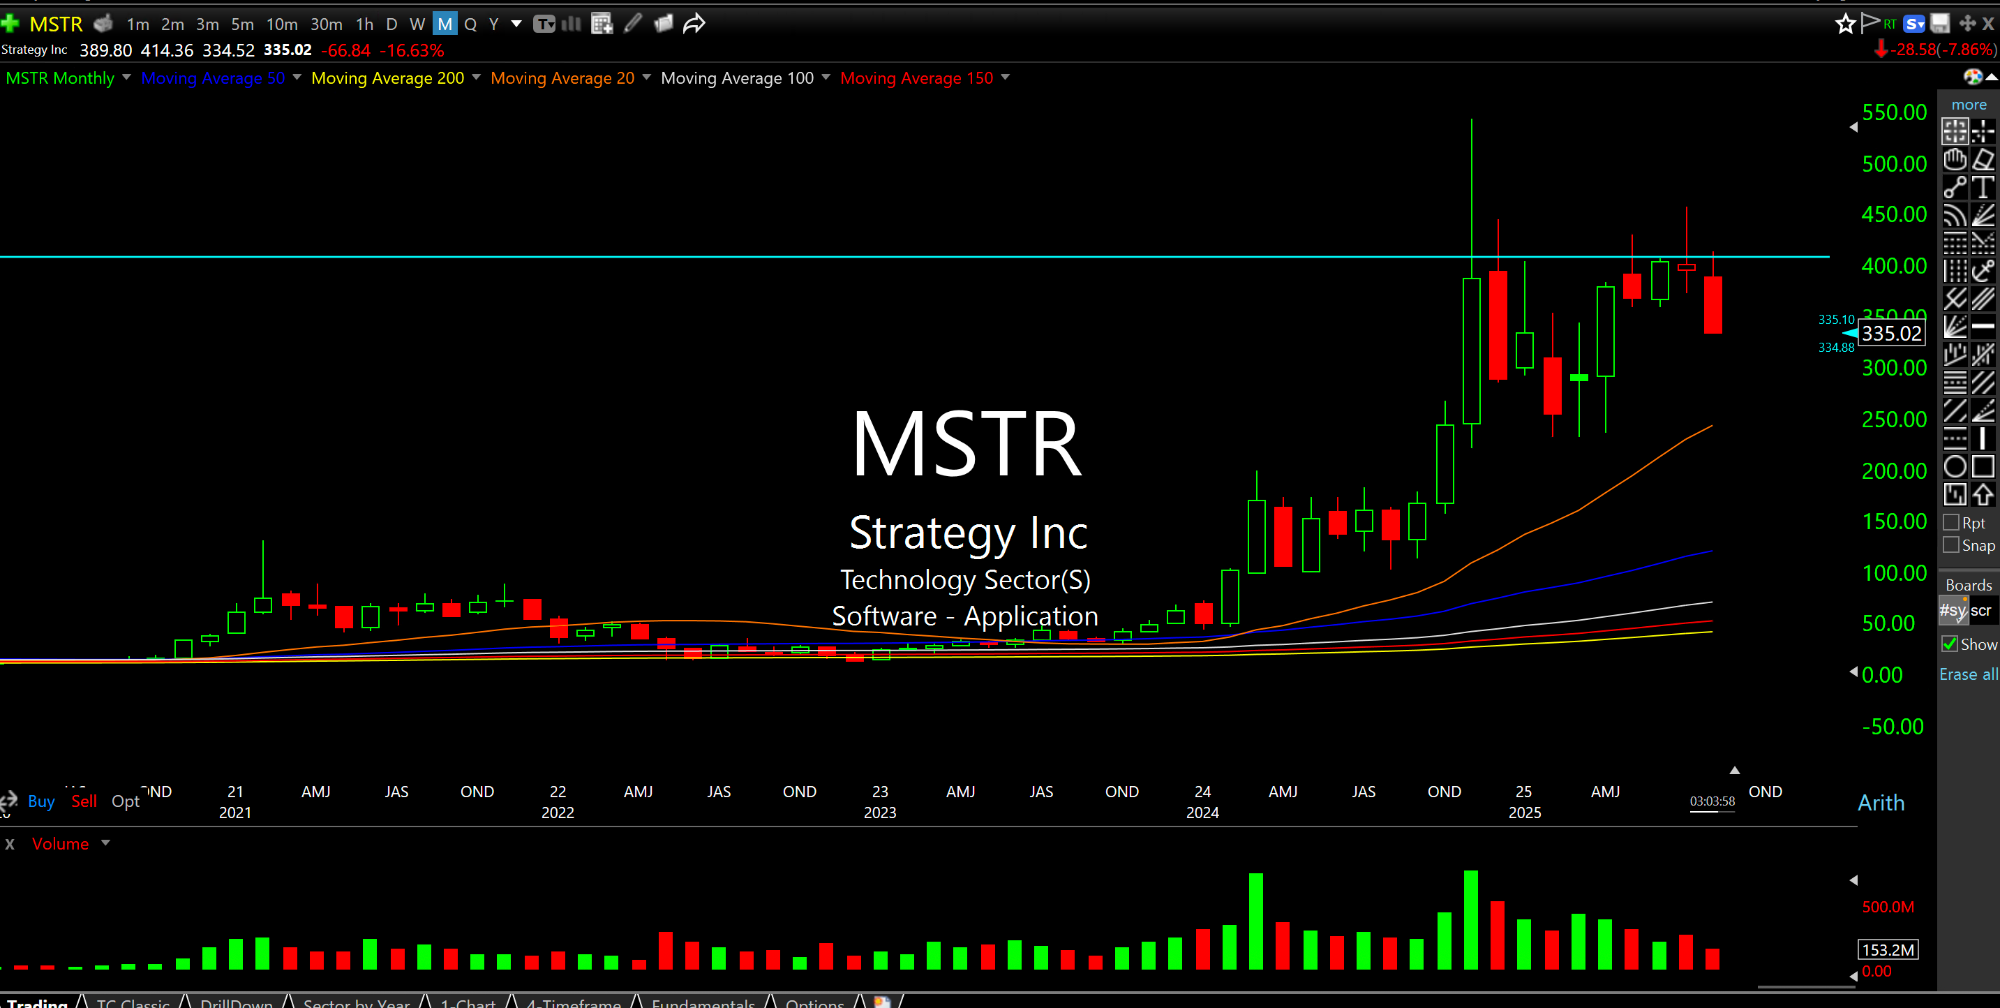Toggle the RT real-time indicator
Viewport: 2000px width, 1008px height.
[1890, 23]
